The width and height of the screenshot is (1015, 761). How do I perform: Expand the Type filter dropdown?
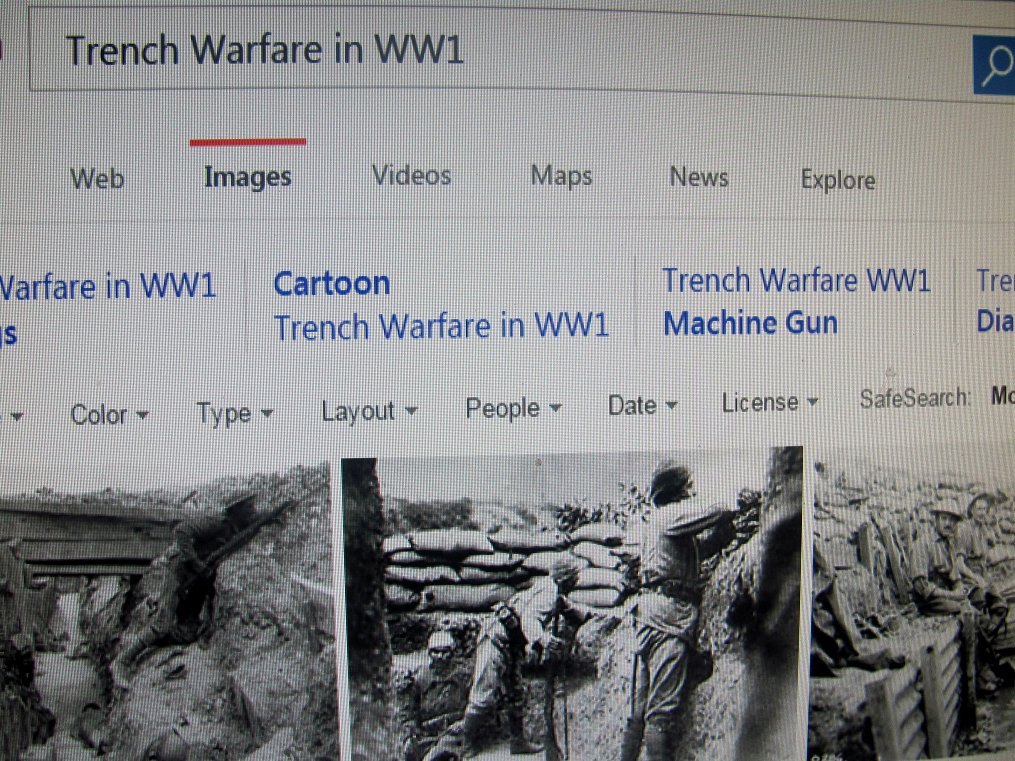(x=235, y=413)
